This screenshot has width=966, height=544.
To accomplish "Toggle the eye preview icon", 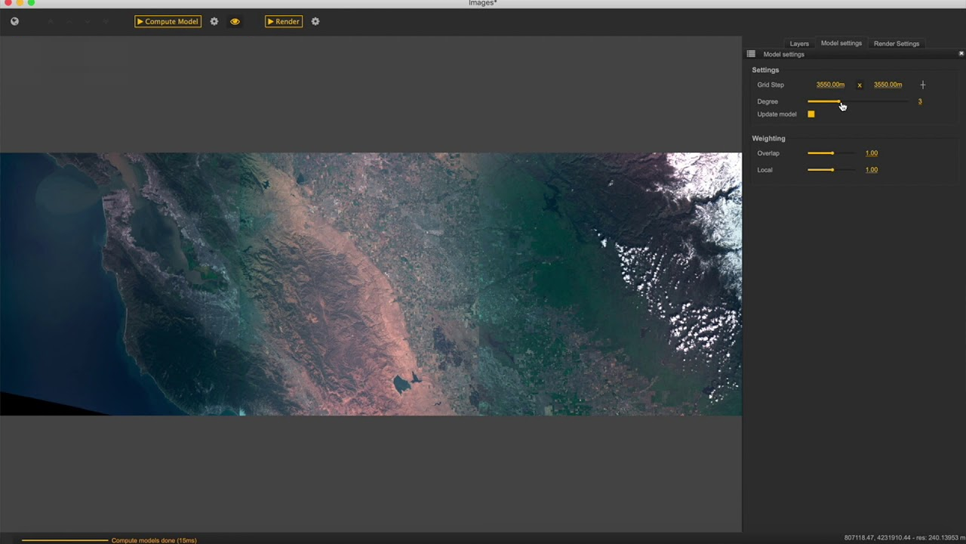I will (x=235, y=21).
